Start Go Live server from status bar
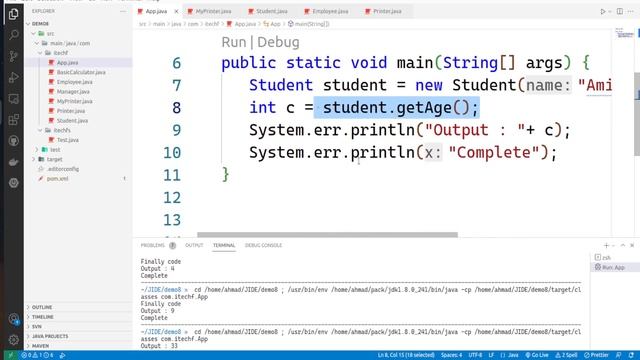 pos(537,355)
